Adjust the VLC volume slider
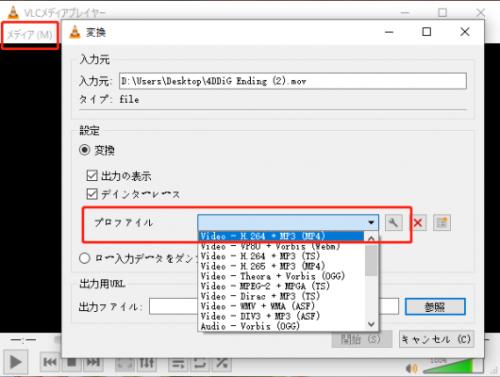Screen dimensions: 500x377 (x=452, y=367)
